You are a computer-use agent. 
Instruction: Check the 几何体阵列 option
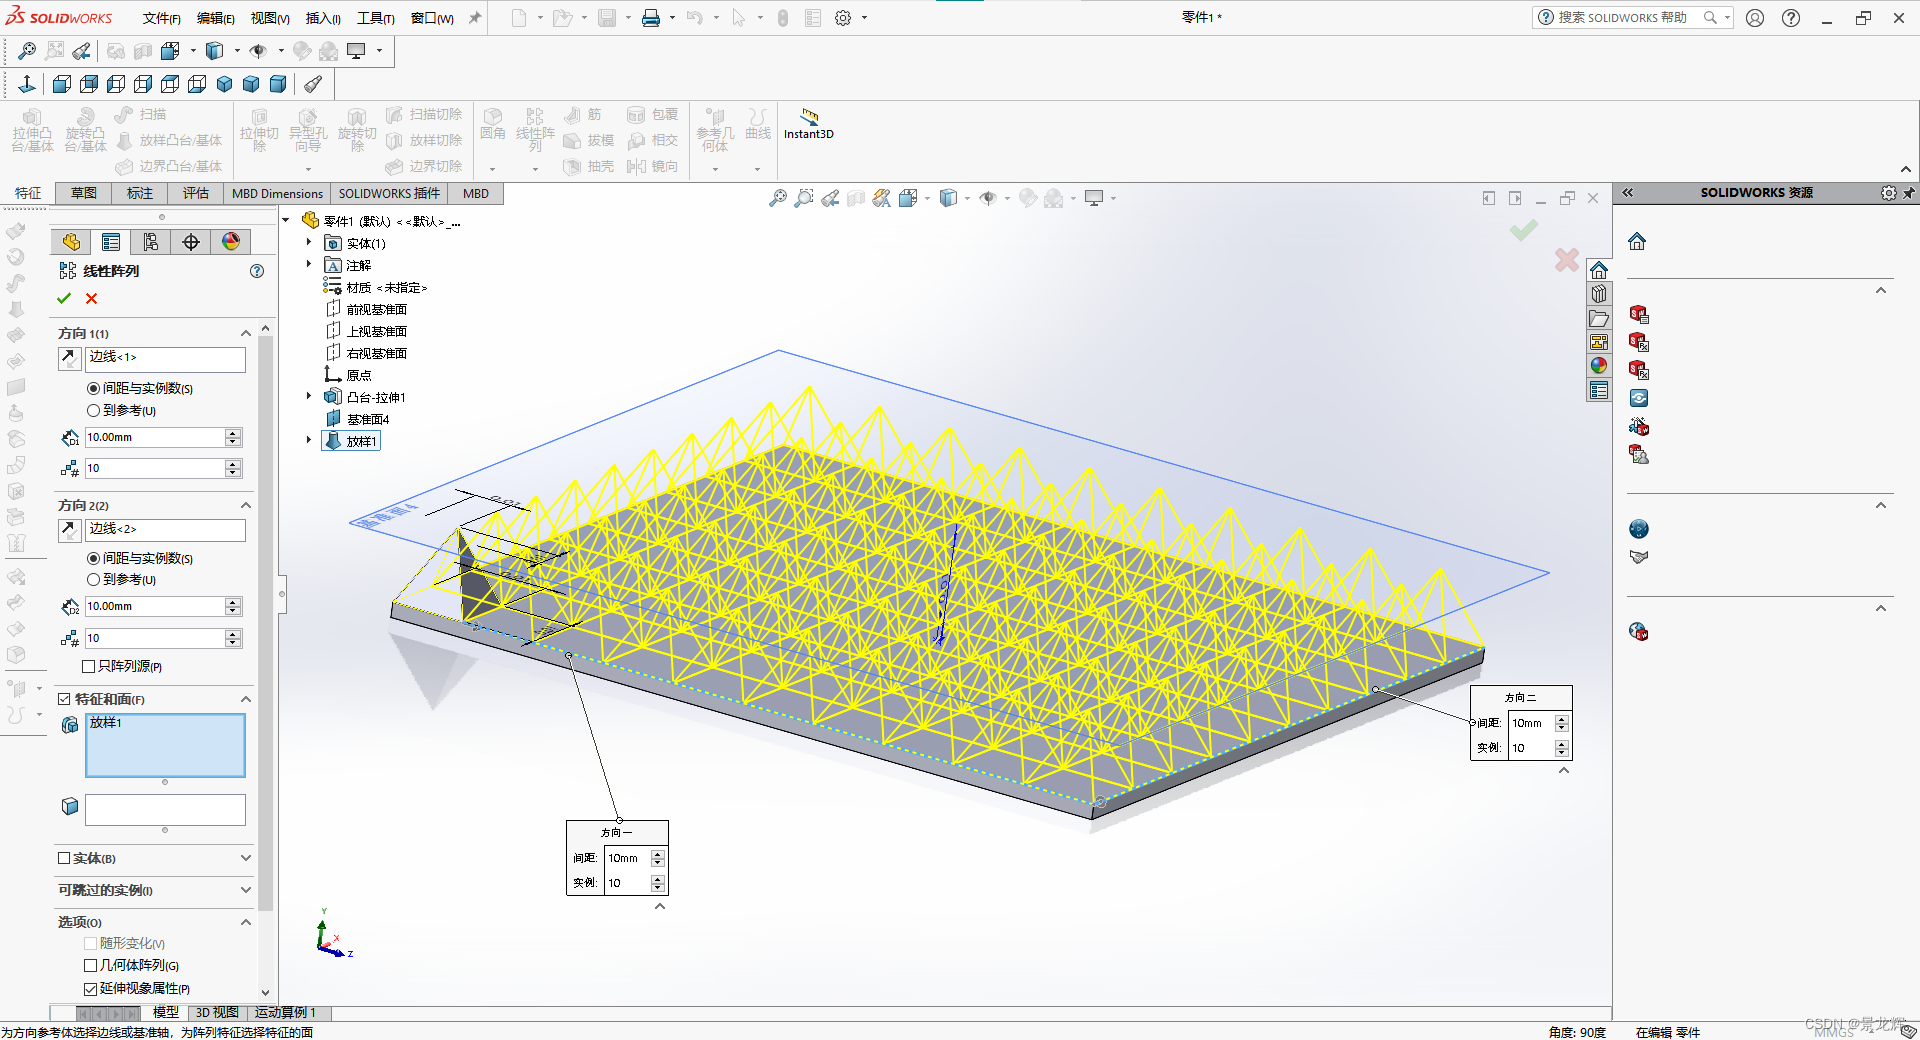[x=90, y=965]
